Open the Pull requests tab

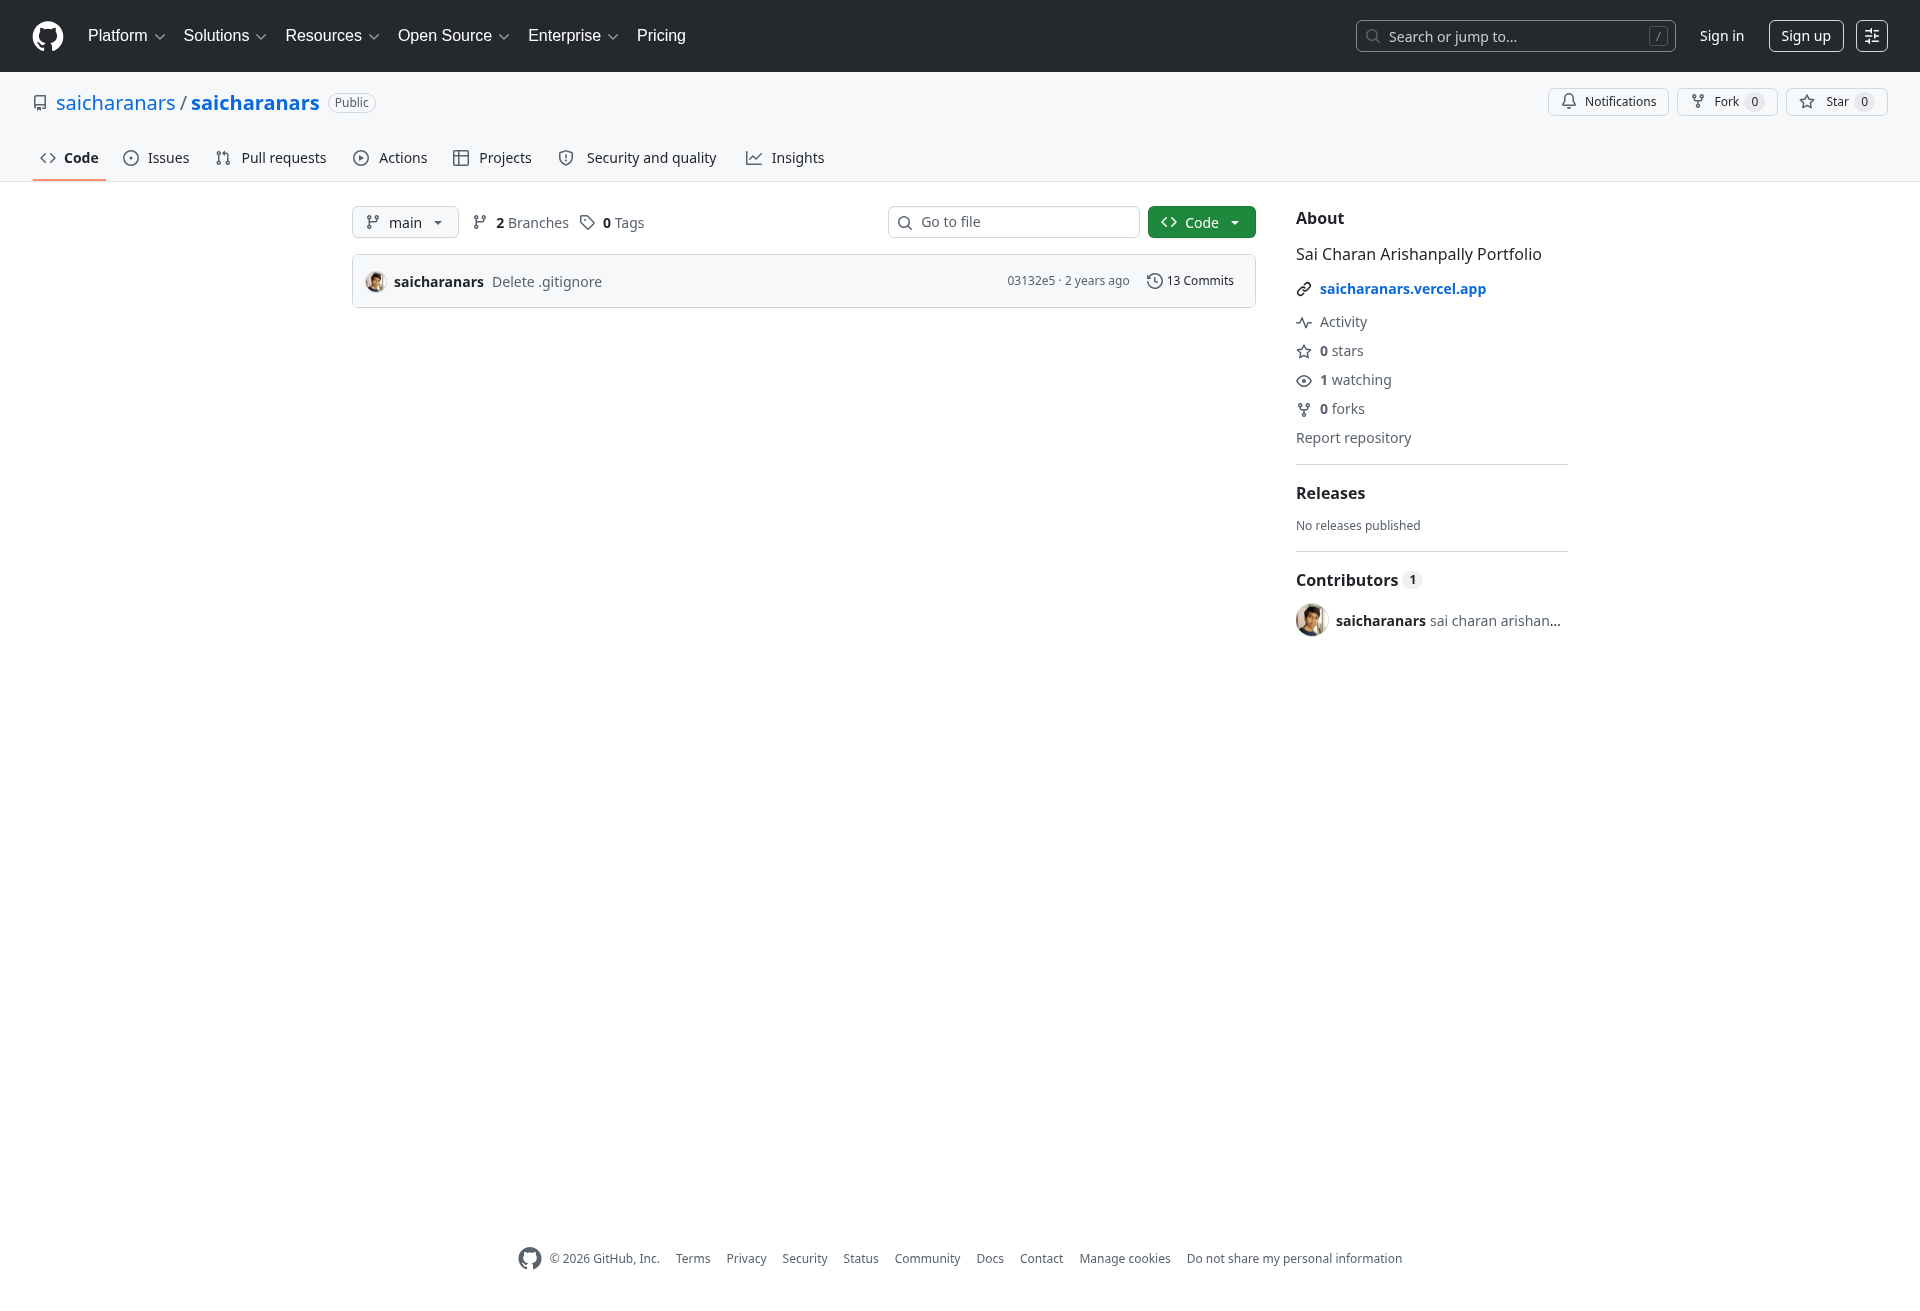coord(271,158)
